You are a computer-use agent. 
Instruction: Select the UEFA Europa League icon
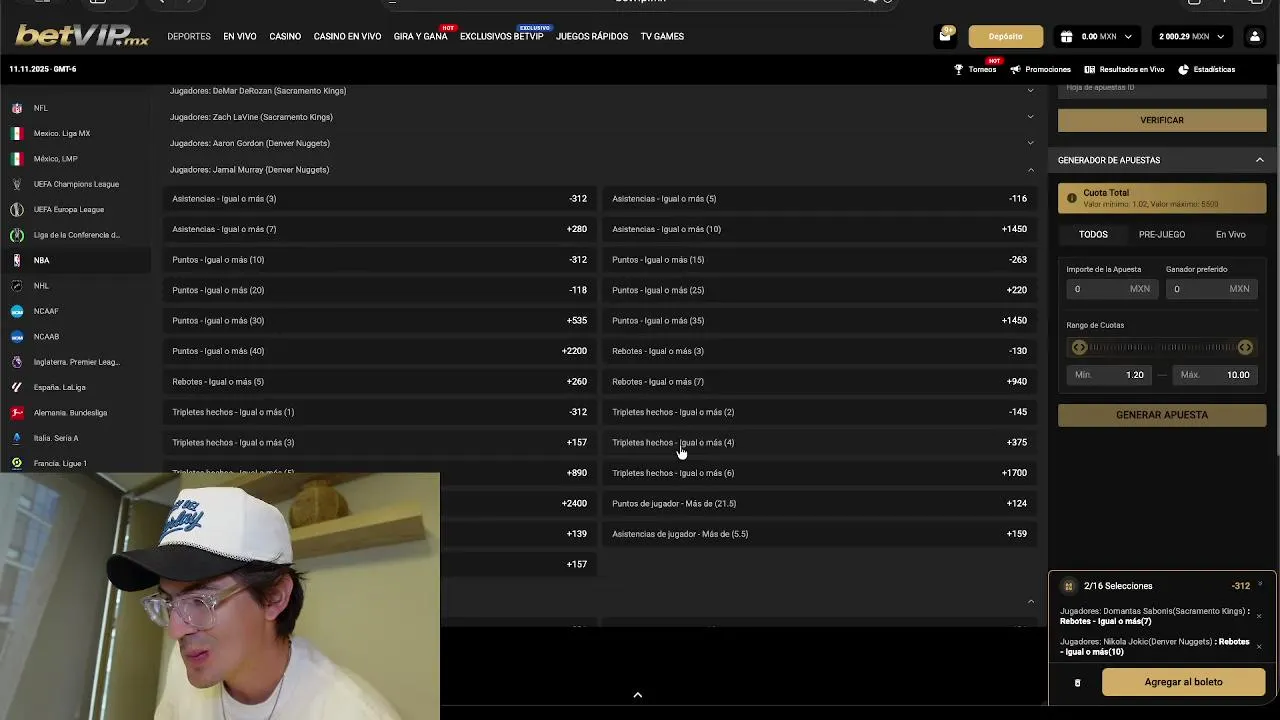click(17, 209)
